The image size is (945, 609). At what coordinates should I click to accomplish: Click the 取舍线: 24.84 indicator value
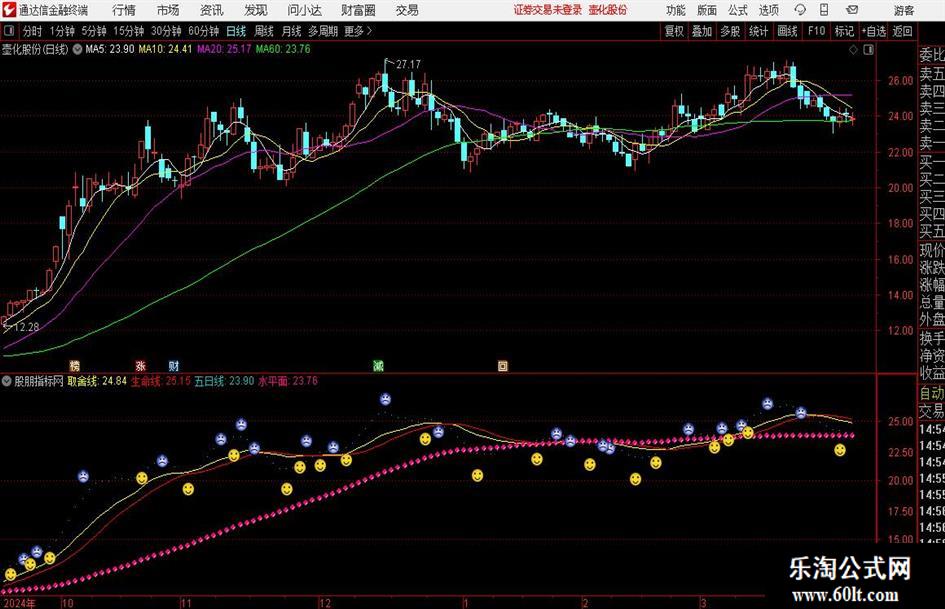(97, 381)
